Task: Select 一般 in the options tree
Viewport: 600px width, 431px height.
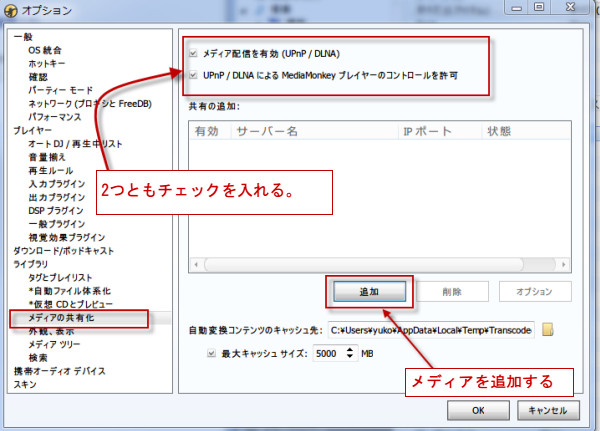Action: (x=23, y=37)
